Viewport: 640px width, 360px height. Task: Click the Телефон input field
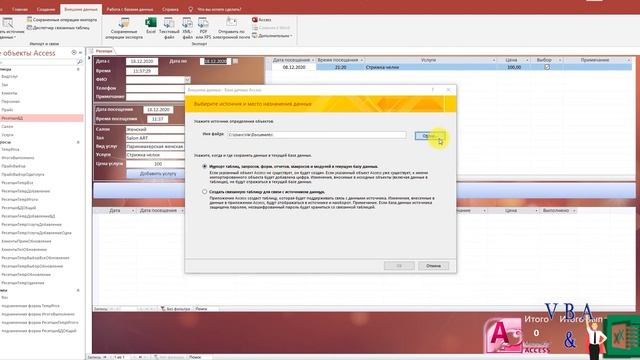point(155,88)
